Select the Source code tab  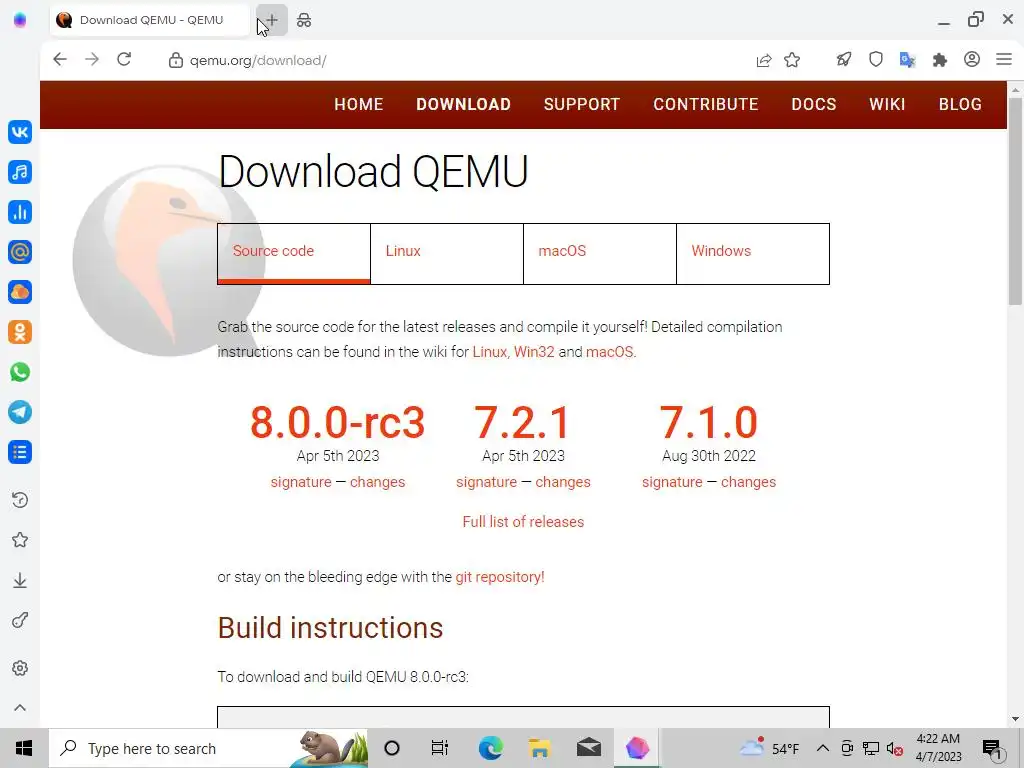click(294, 253)
